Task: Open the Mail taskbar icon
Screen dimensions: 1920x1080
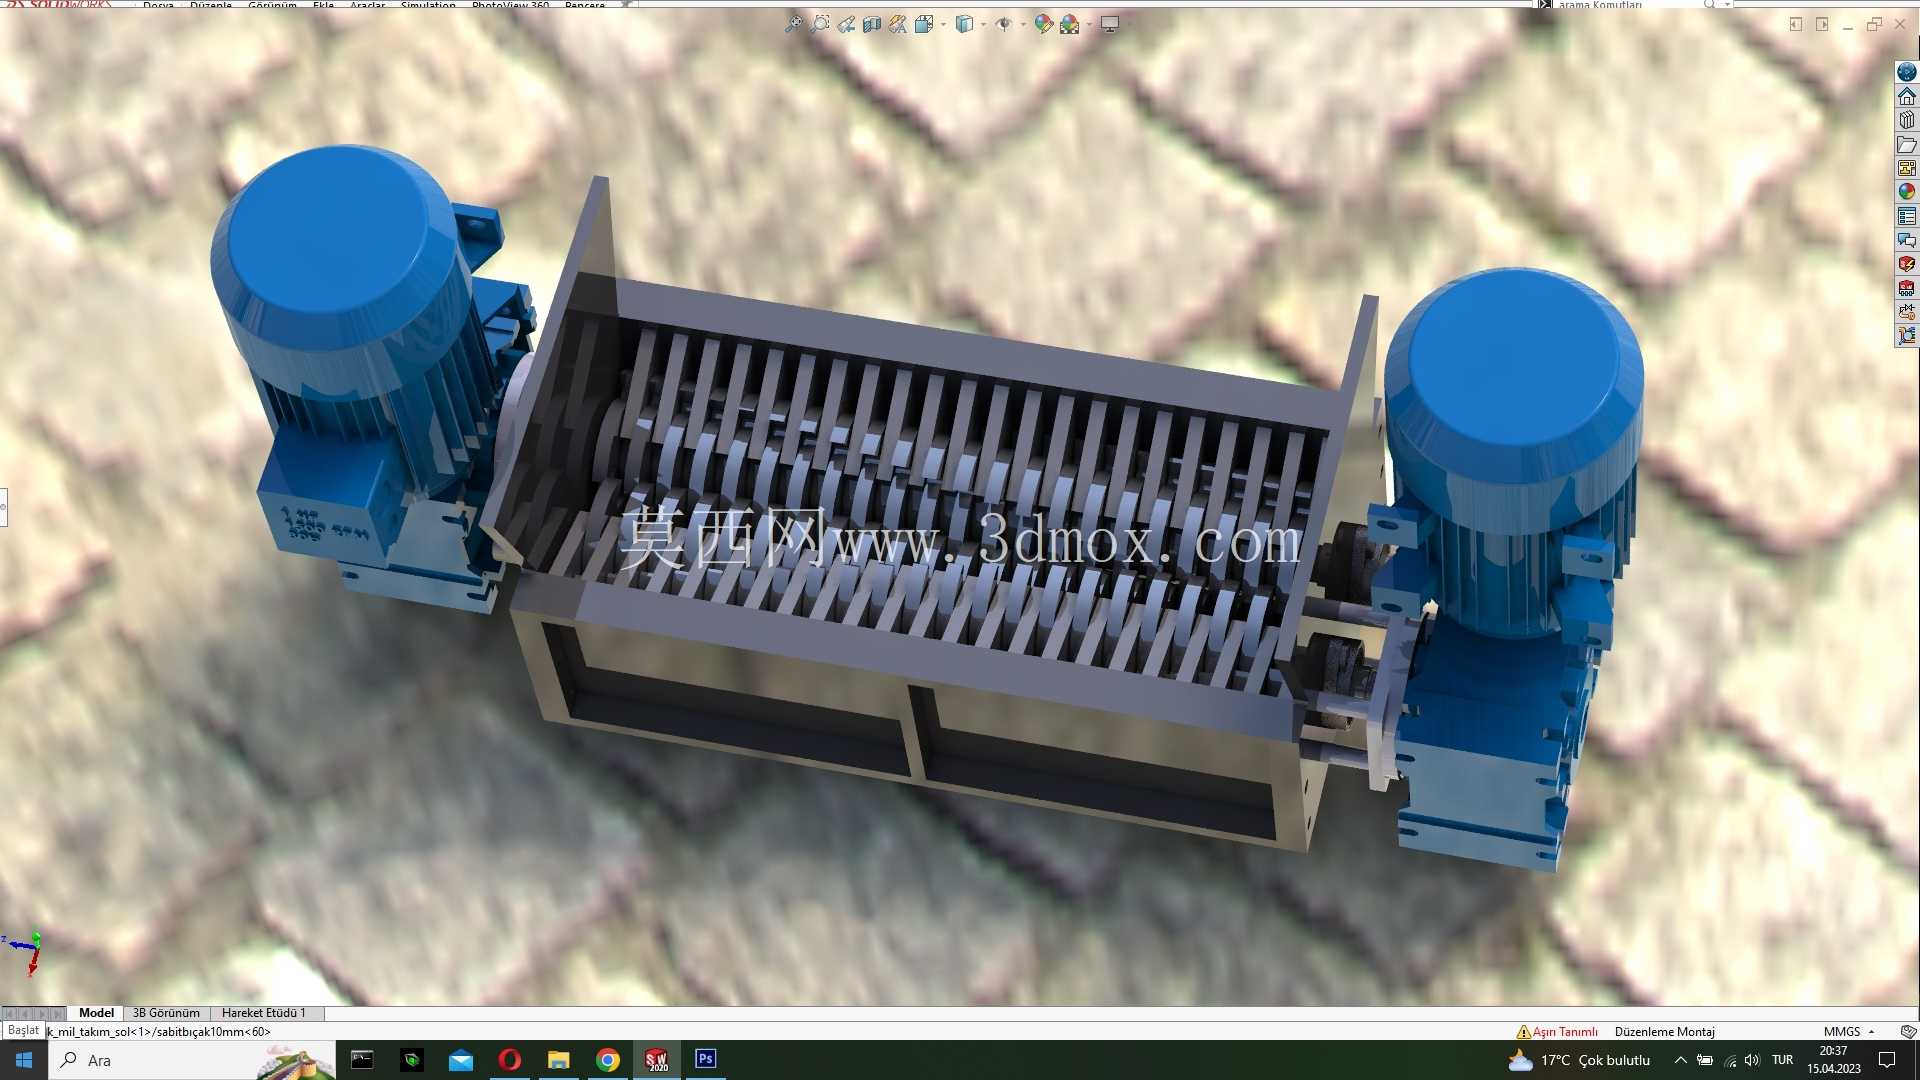Action: pos(461,1060)
